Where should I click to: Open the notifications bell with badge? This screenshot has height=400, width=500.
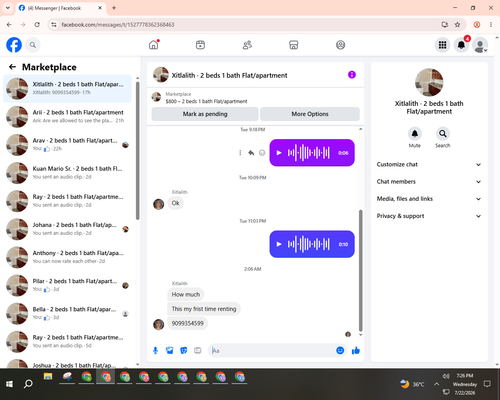[x=461, y=45]
